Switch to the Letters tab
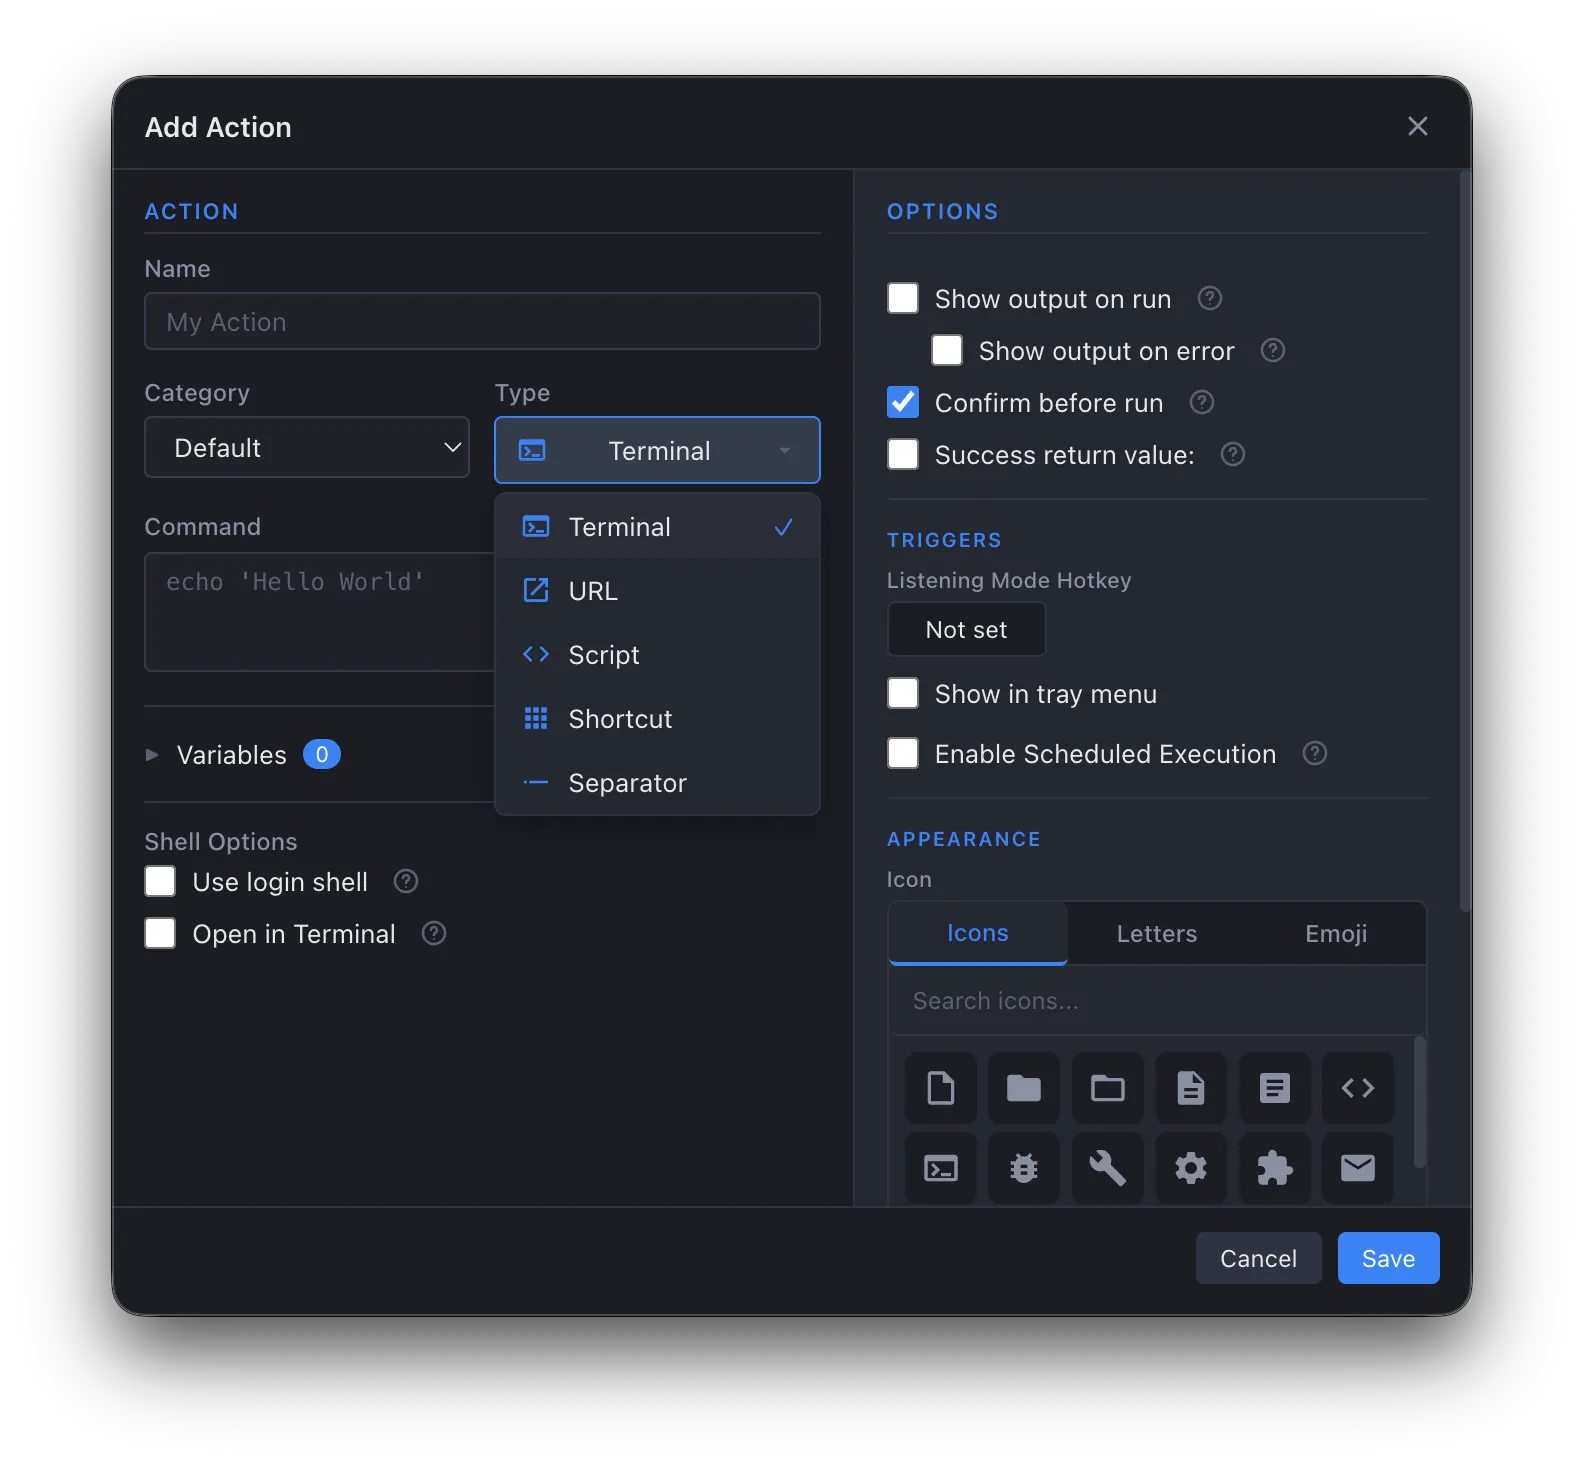This screenshot has width=1584, height=1464. coord(1157,933)
